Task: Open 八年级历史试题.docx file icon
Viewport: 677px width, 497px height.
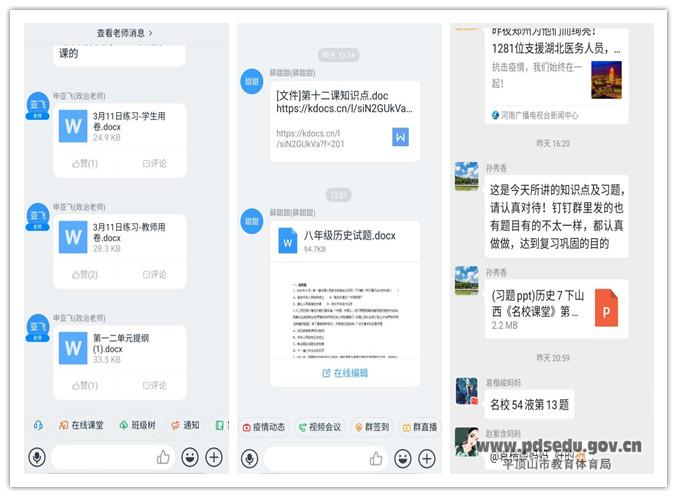Action: [289, 240]
